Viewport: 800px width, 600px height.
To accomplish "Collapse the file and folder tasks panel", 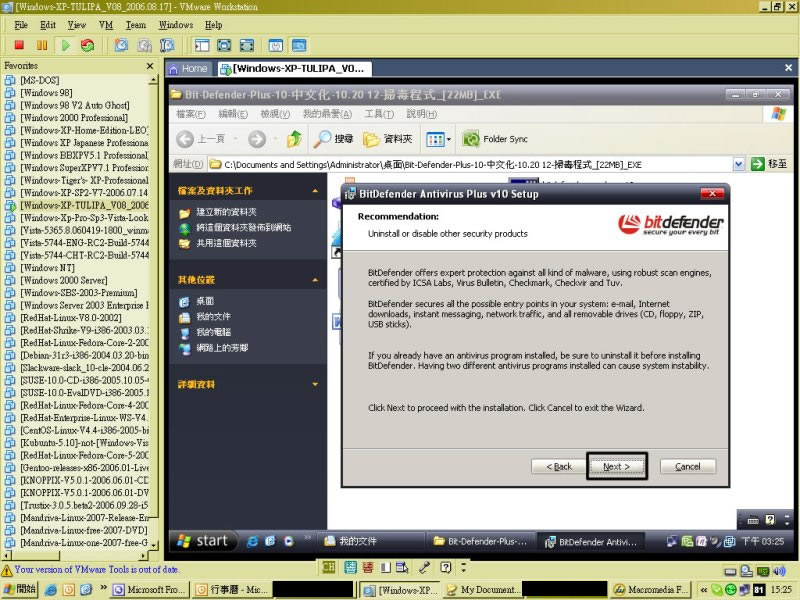I will (316, 190).
